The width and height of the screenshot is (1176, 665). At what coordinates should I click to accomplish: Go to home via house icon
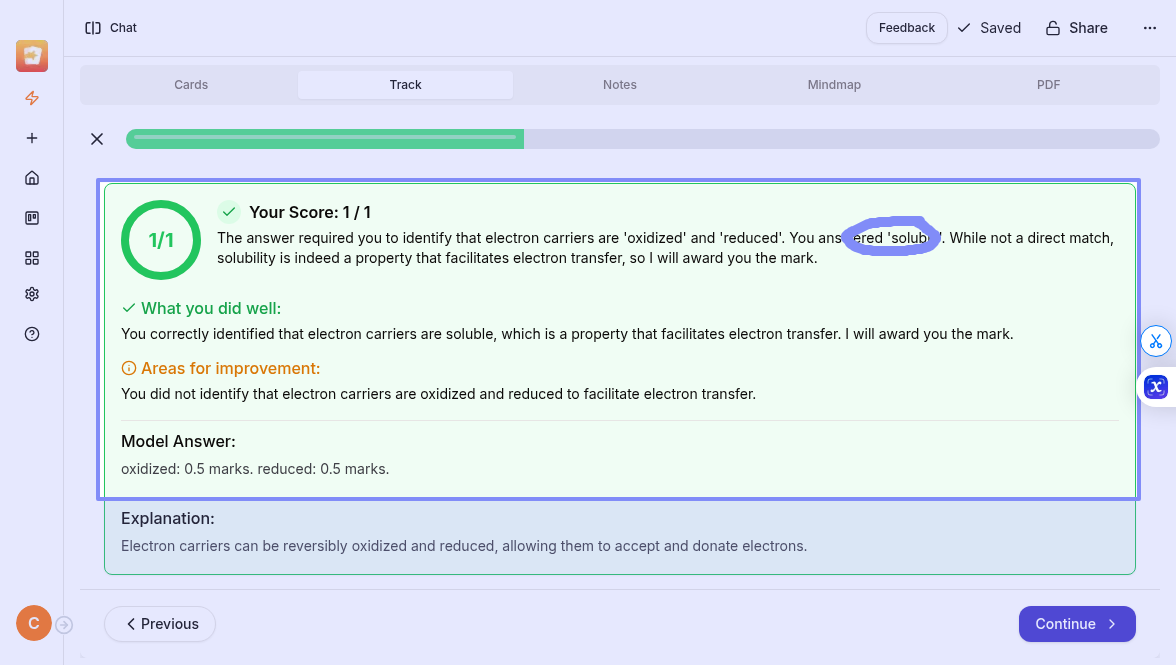(x=32, y=178)
